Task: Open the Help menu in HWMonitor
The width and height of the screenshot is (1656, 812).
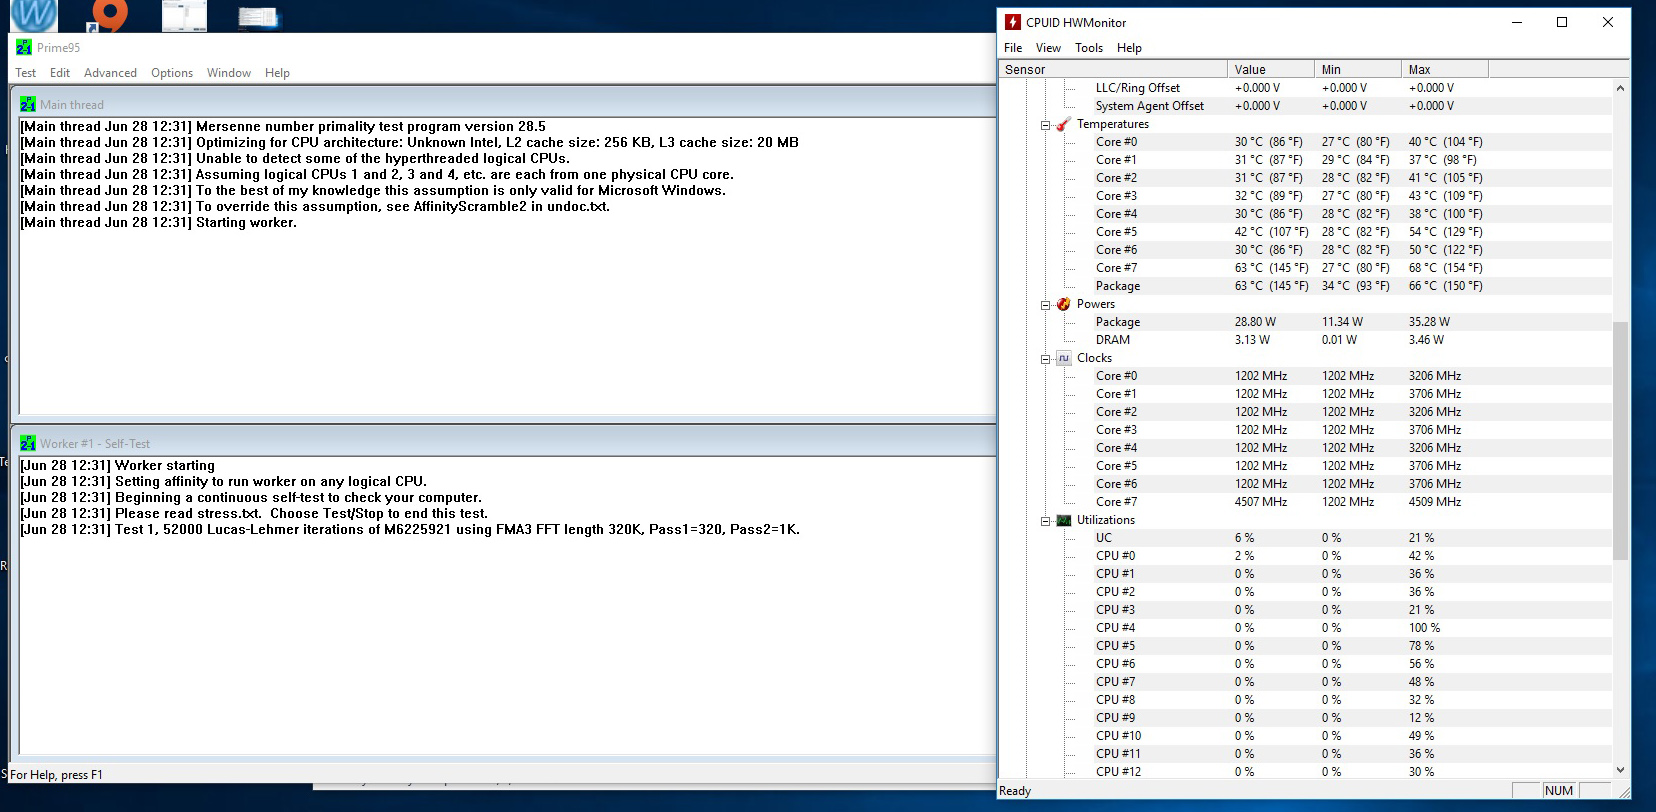Action: coord(1129,48)
